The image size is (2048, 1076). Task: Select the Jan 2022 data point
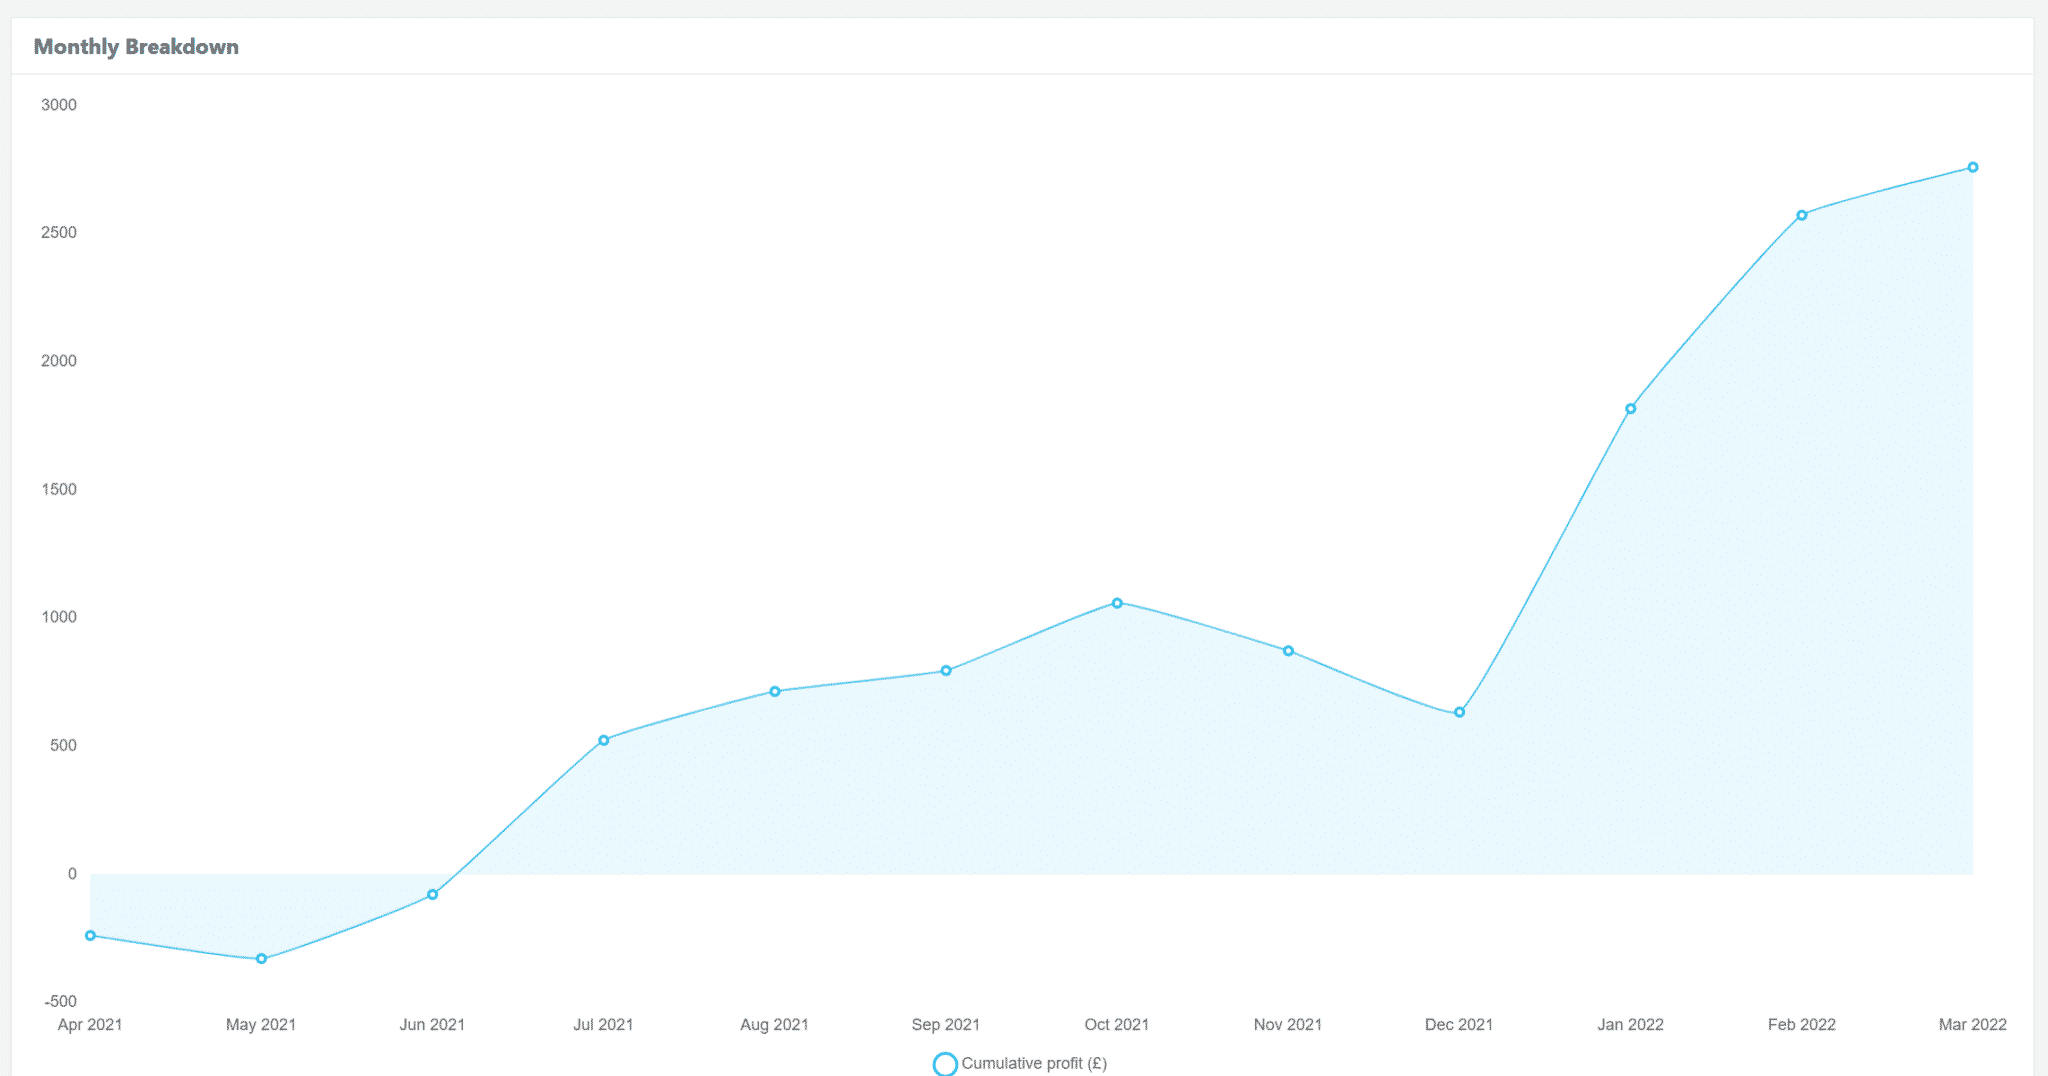1631,409
